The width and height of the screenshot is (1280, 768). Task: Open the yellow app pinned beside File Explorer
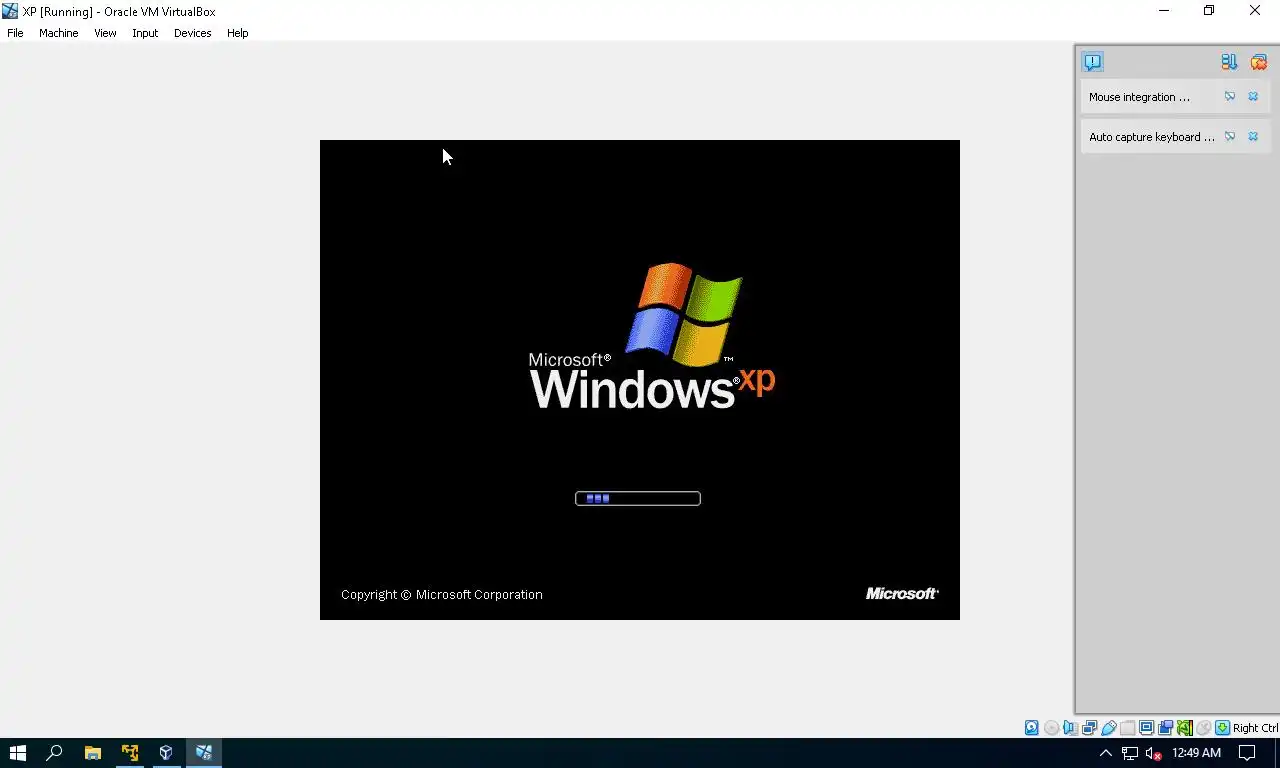129,753
